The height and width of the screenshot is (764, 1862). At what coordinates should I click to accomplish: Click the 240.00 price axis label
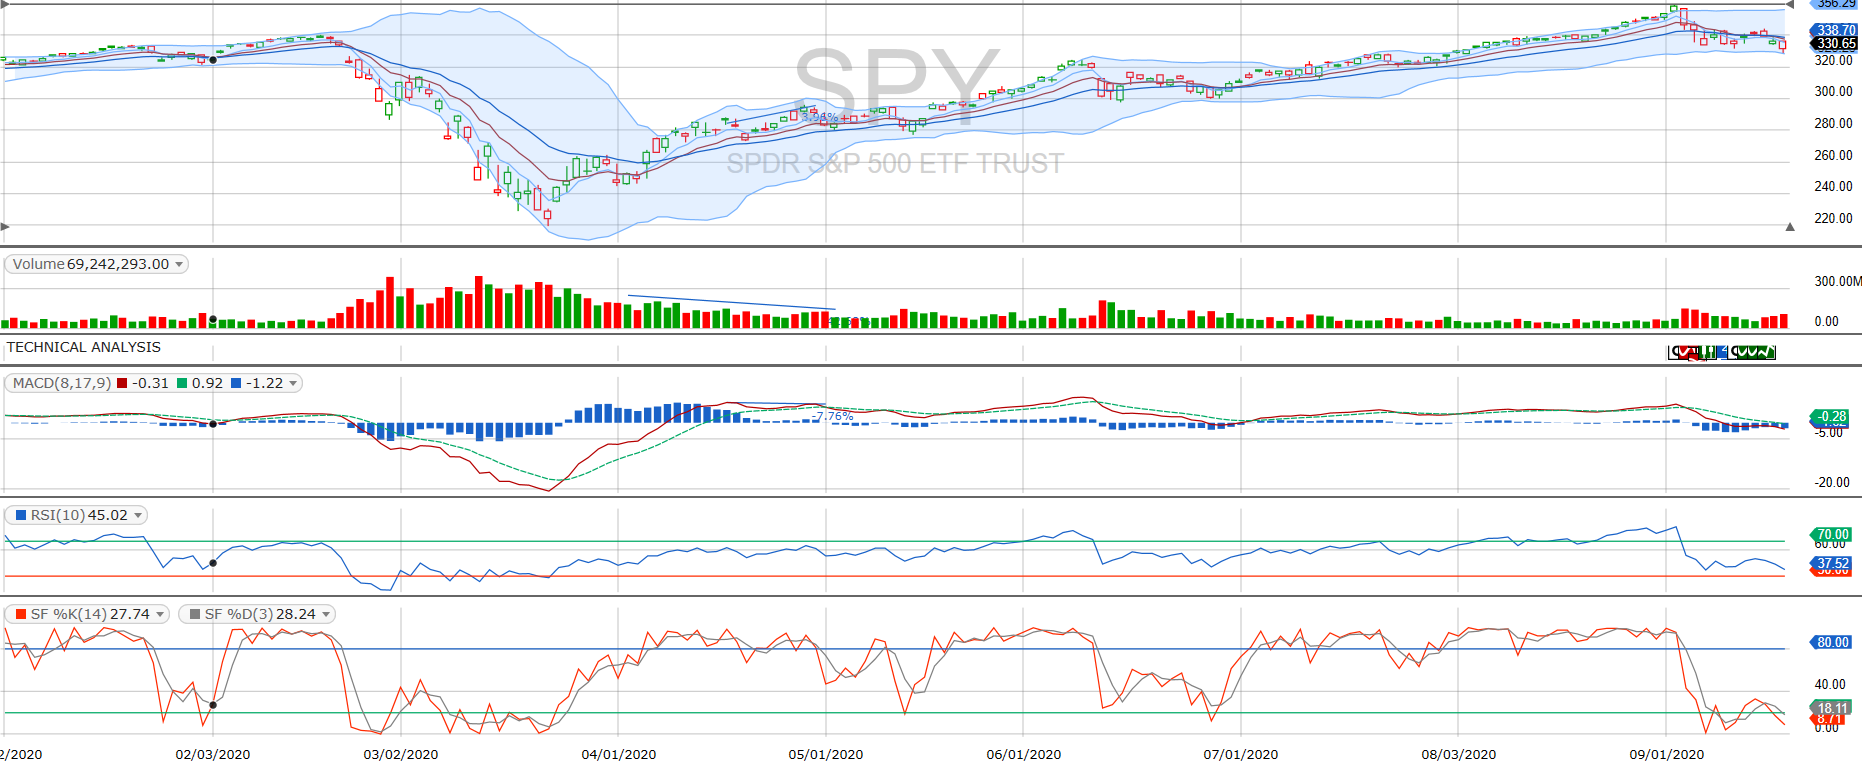point(1834,186)
